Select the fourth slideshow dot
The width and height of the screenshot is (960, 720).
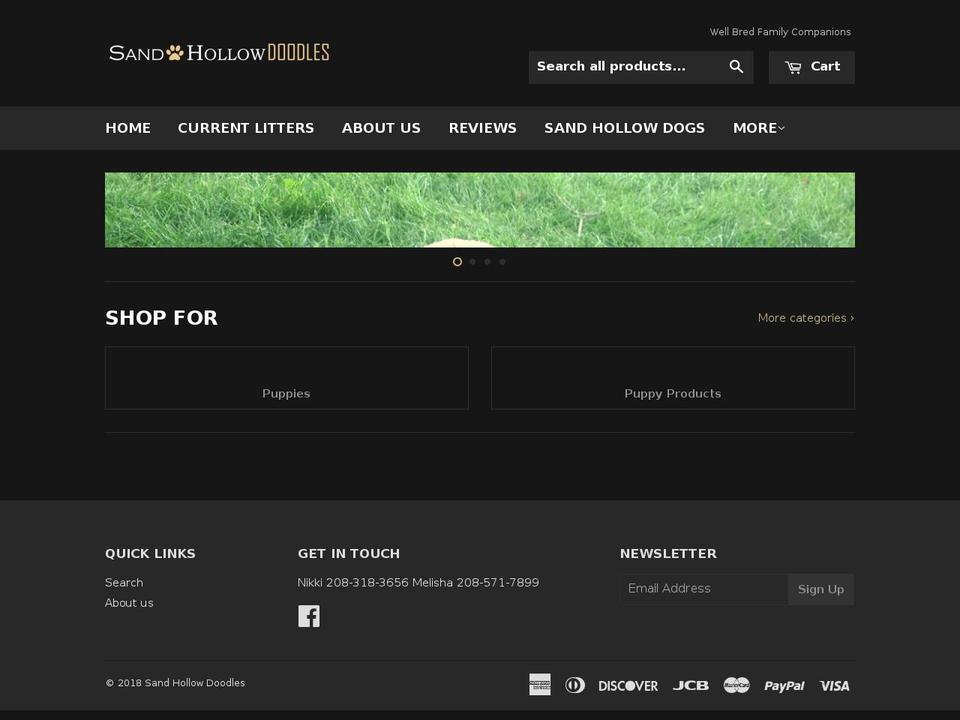(503, 261)
